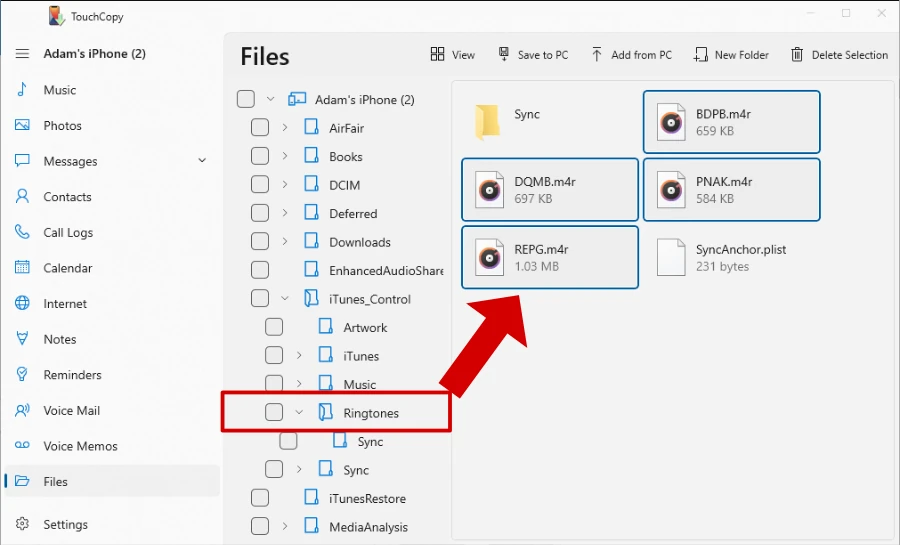
Task: Switch to the Photos section
Action: (x=63, y=126)
